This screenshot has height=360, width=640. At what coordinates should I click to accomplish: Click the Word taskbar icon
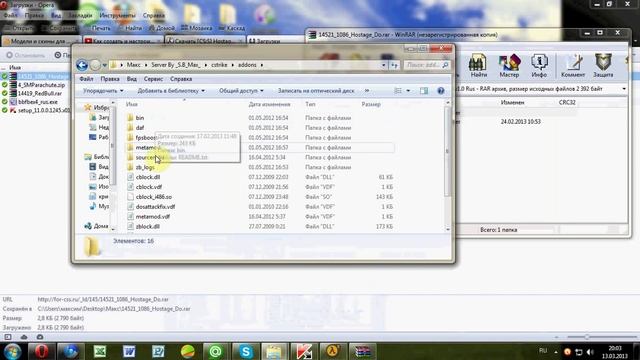click(129, 351)
